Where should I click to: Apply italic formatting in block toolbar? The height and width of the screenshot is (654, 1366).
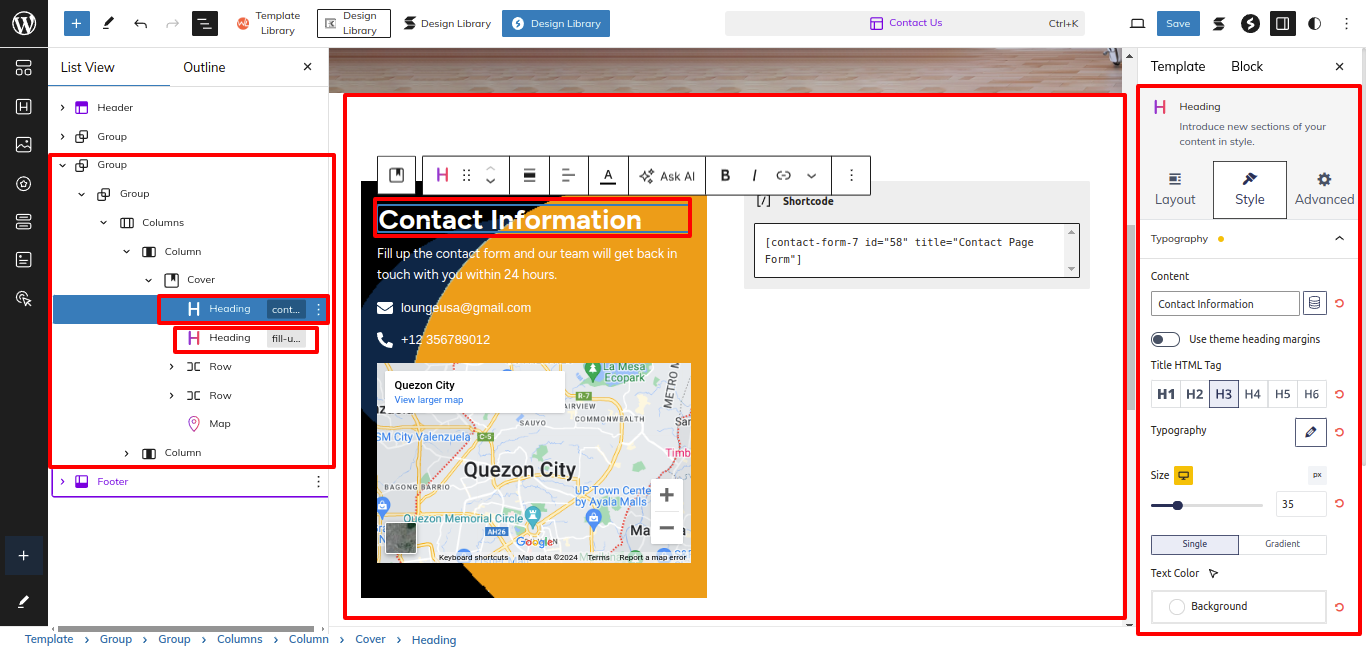pyautogui.click(x=754, y=175)
